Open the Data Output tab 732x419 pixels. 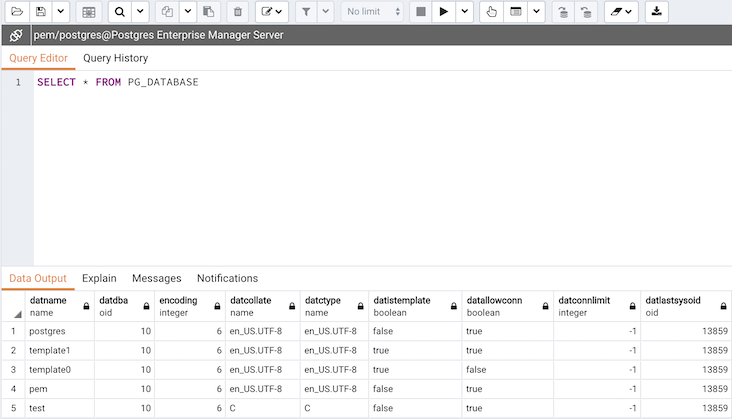38,279
